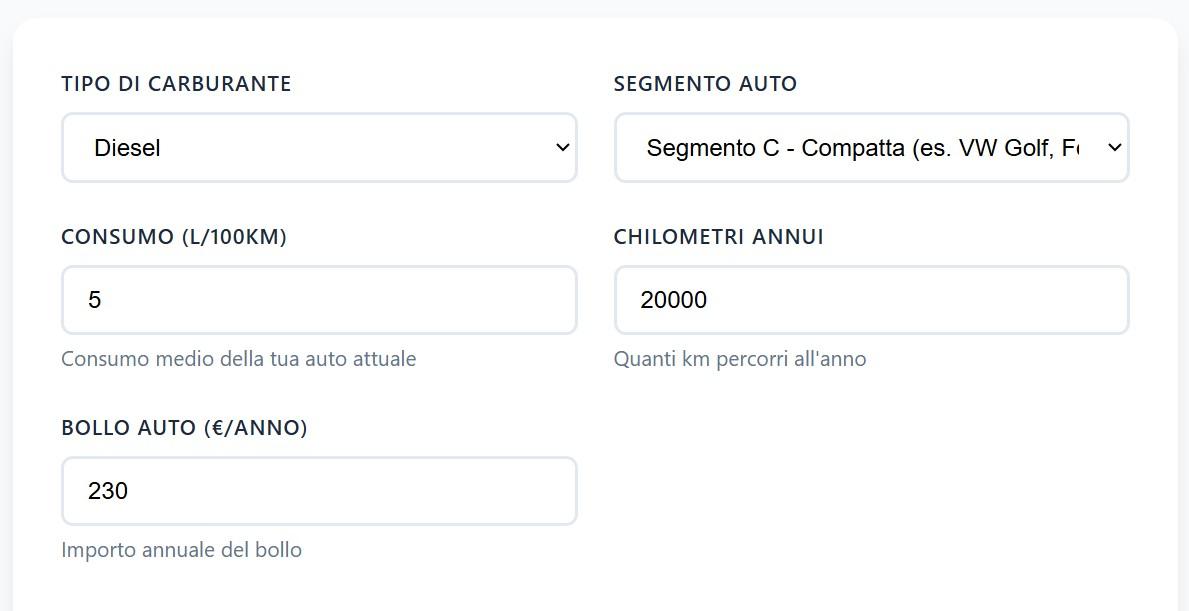Click the "Chilometri Annui" label
The height and width of the screenshot is (611, 1189).
[718, 237]
